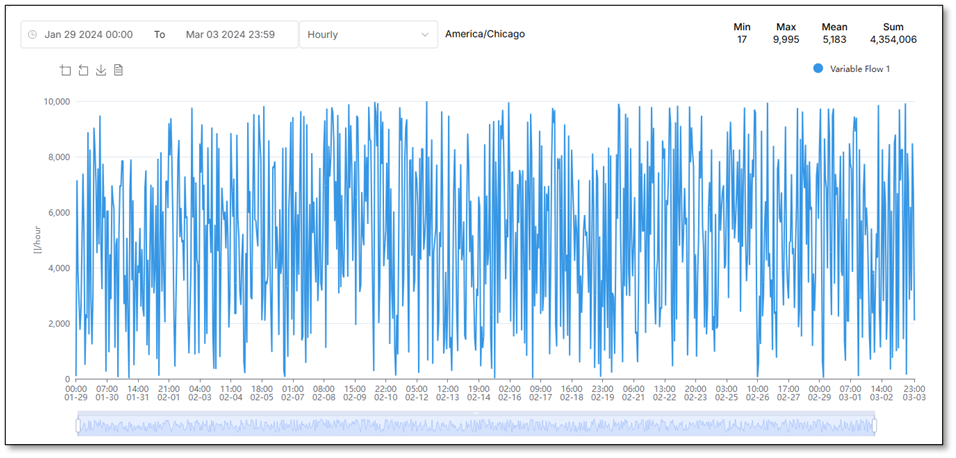Click the clock icon in the date range field
956x458 pixels.
pyautogui.click(x=32, y=35)
